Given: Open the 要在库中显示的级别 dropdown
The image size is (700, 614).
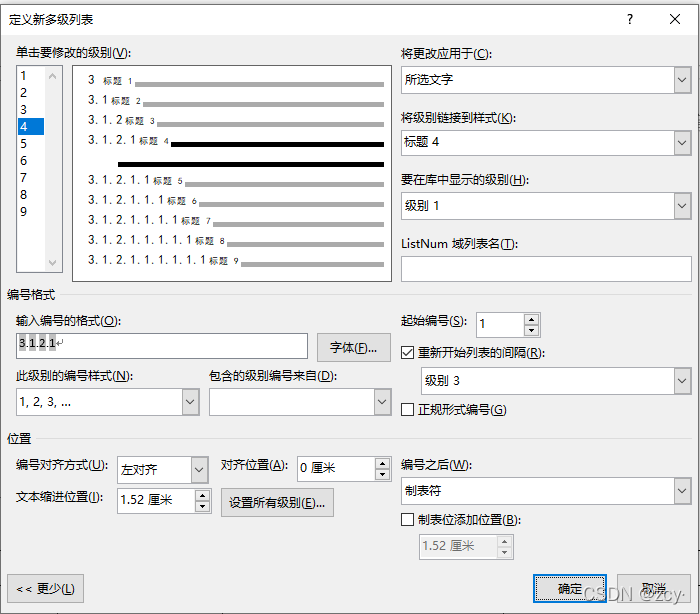Looking at the screenshot, I should tap(682, 206).
